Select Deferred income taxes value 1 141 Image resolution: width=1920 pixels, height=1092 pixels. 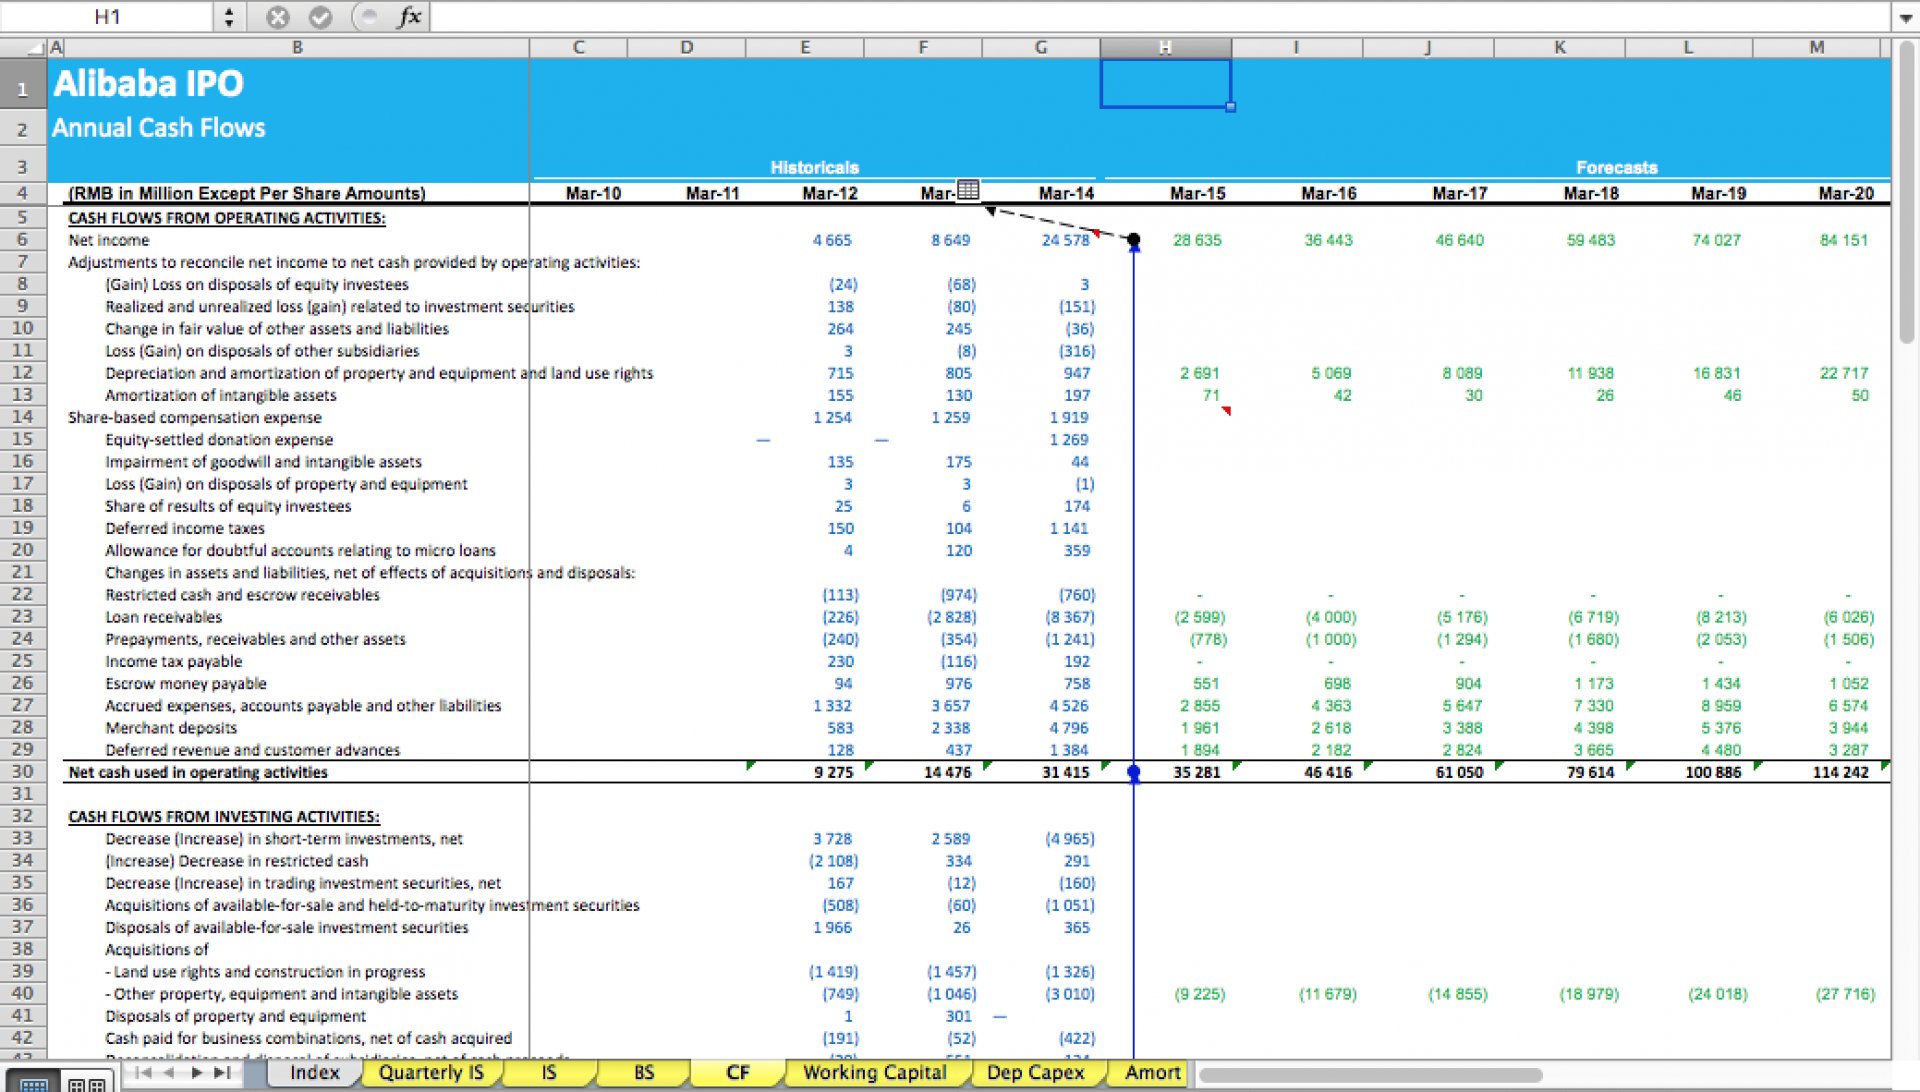tap(1068, 528)
